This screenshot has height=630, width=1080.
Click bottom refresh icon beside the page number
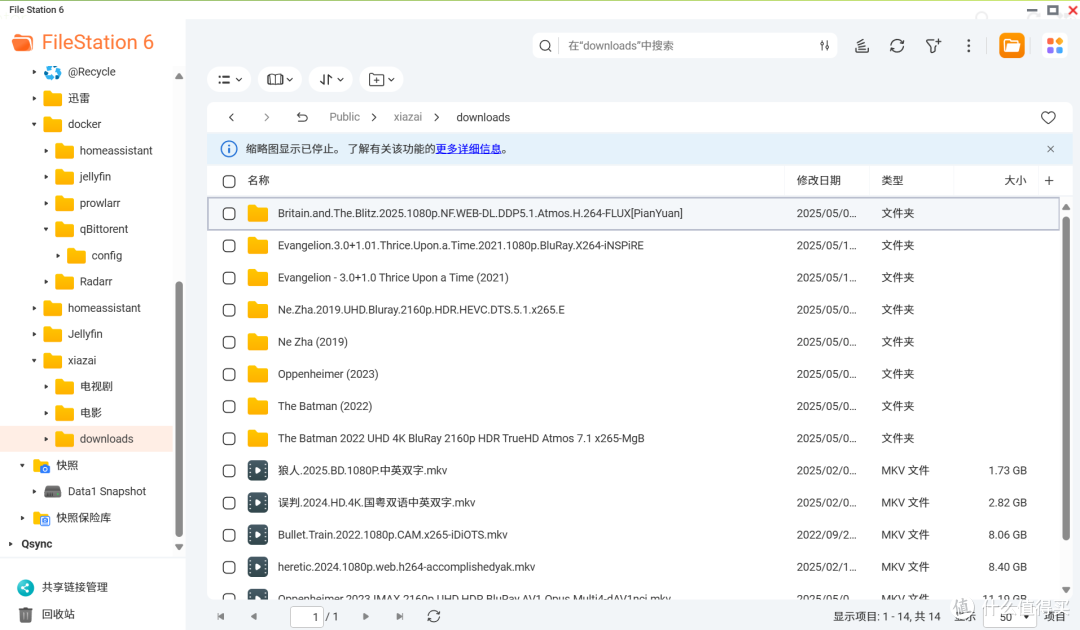click(x=433, y=617)
